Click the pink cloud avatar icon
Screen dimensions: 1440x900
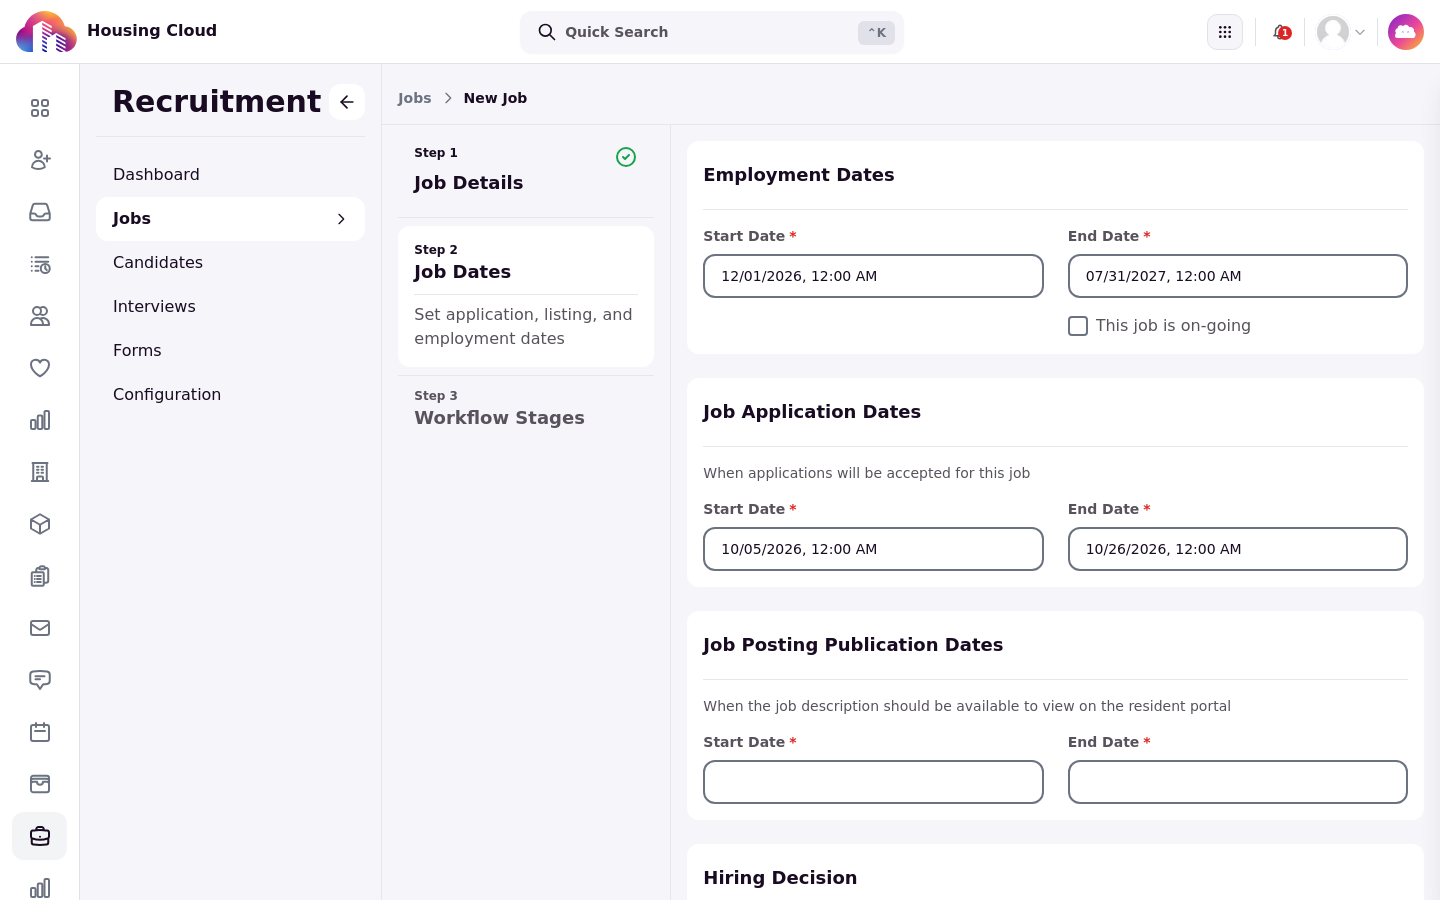(1406, 32)
